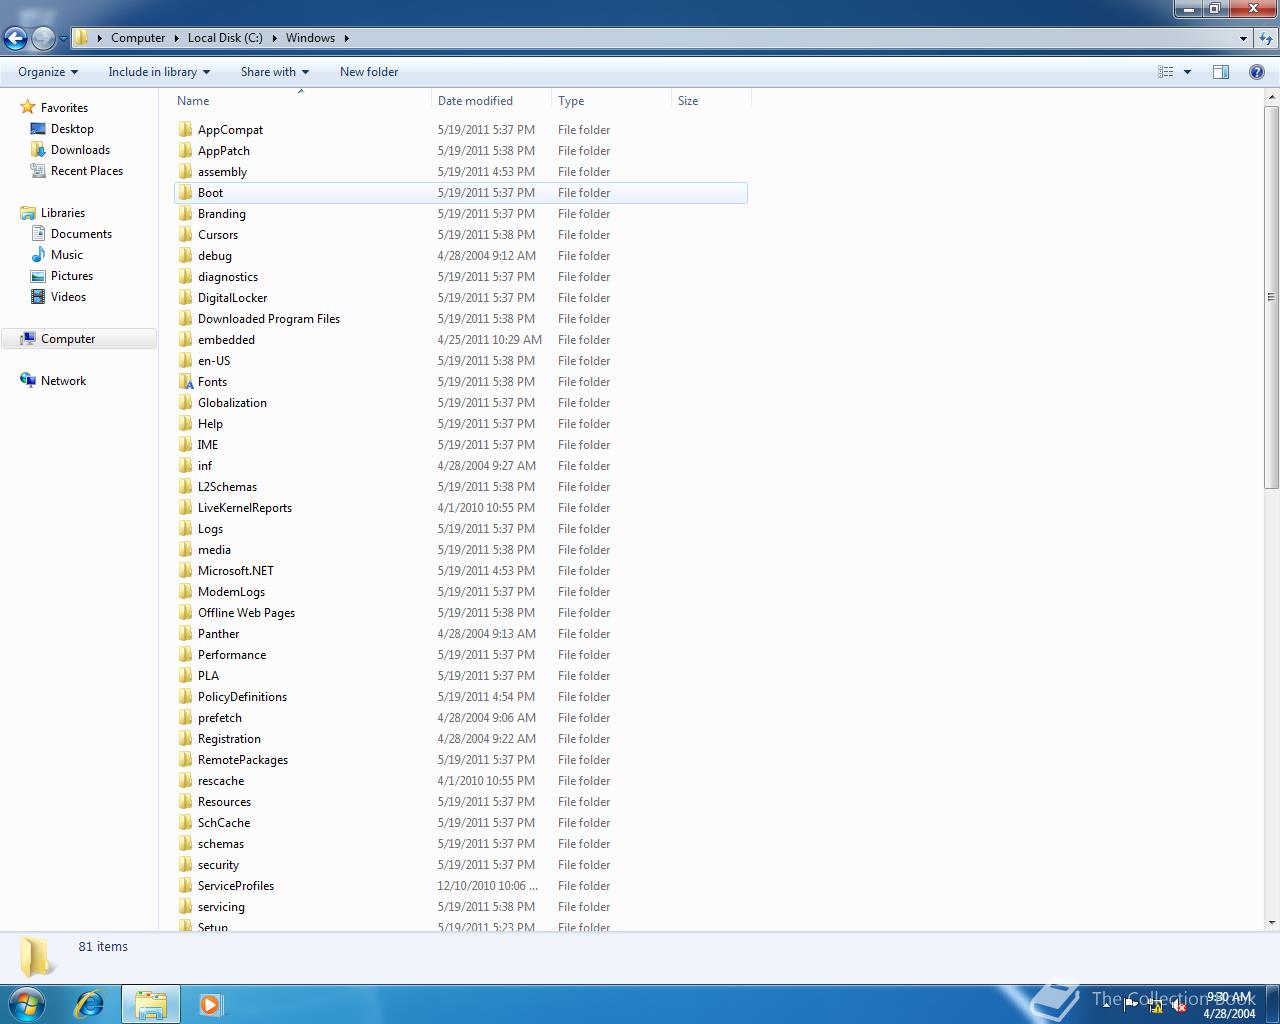Click the scrollbar down arrow

click(x=1271, y=923)
